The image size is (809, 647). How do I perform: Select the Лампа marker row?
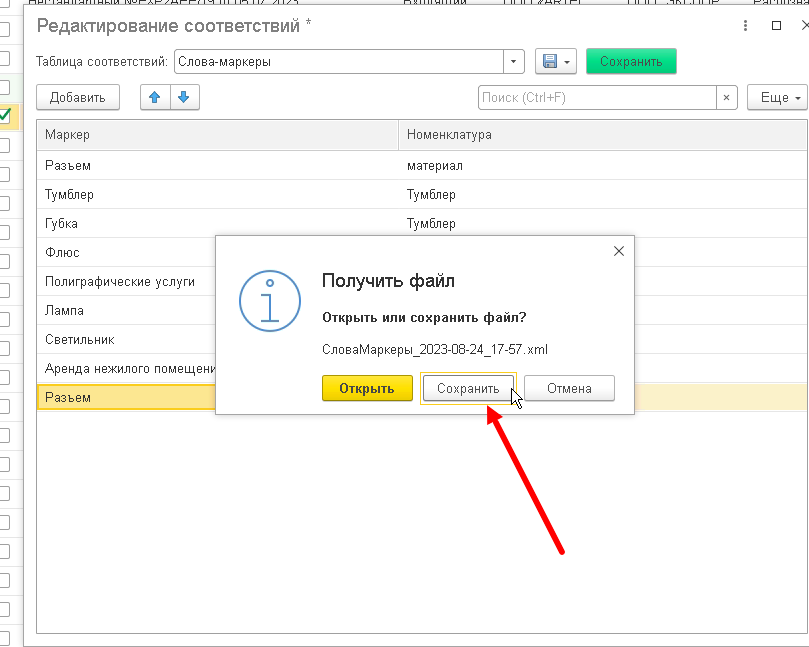coord(126,310)
